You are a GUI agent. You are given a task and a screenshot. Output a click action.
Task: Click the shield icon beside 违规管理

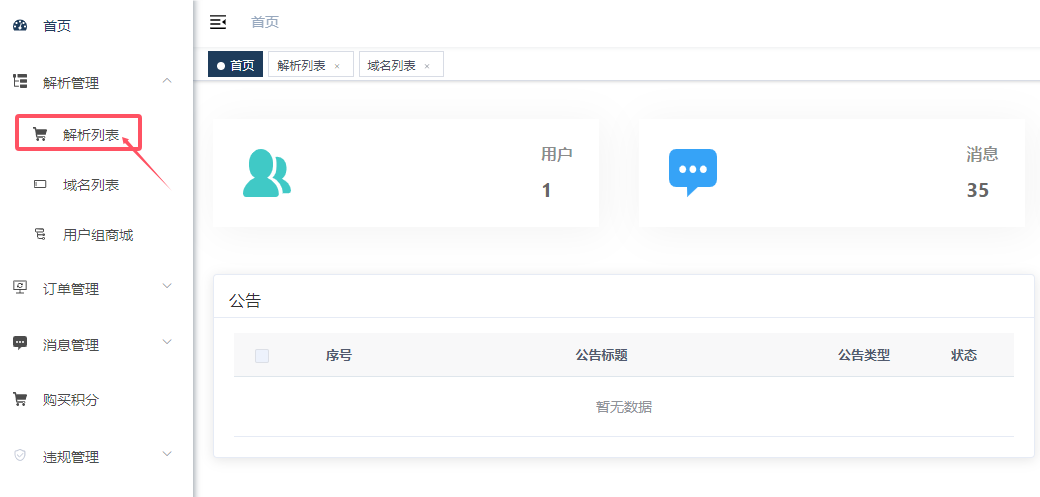pyautogui.click(x=20, y=456)
